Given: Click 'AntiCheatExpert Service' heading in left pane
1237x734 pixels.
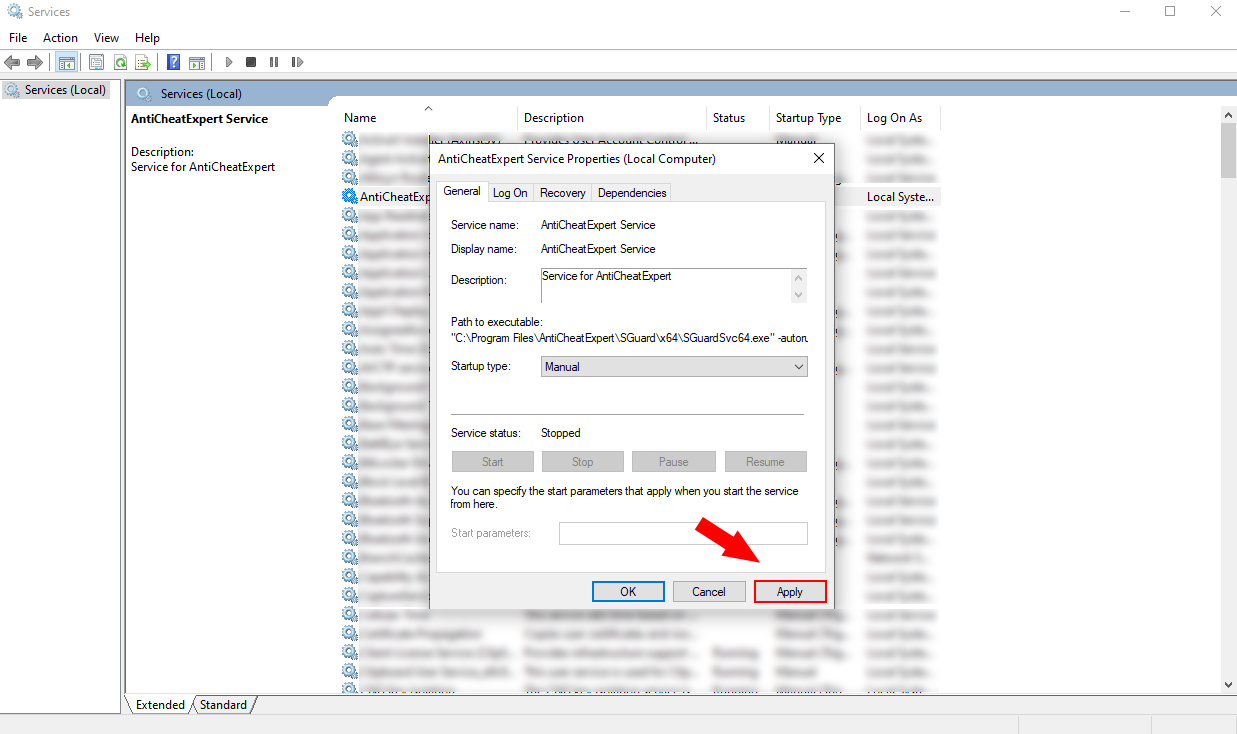Looking at the screenshot, I should click(199, 119).
